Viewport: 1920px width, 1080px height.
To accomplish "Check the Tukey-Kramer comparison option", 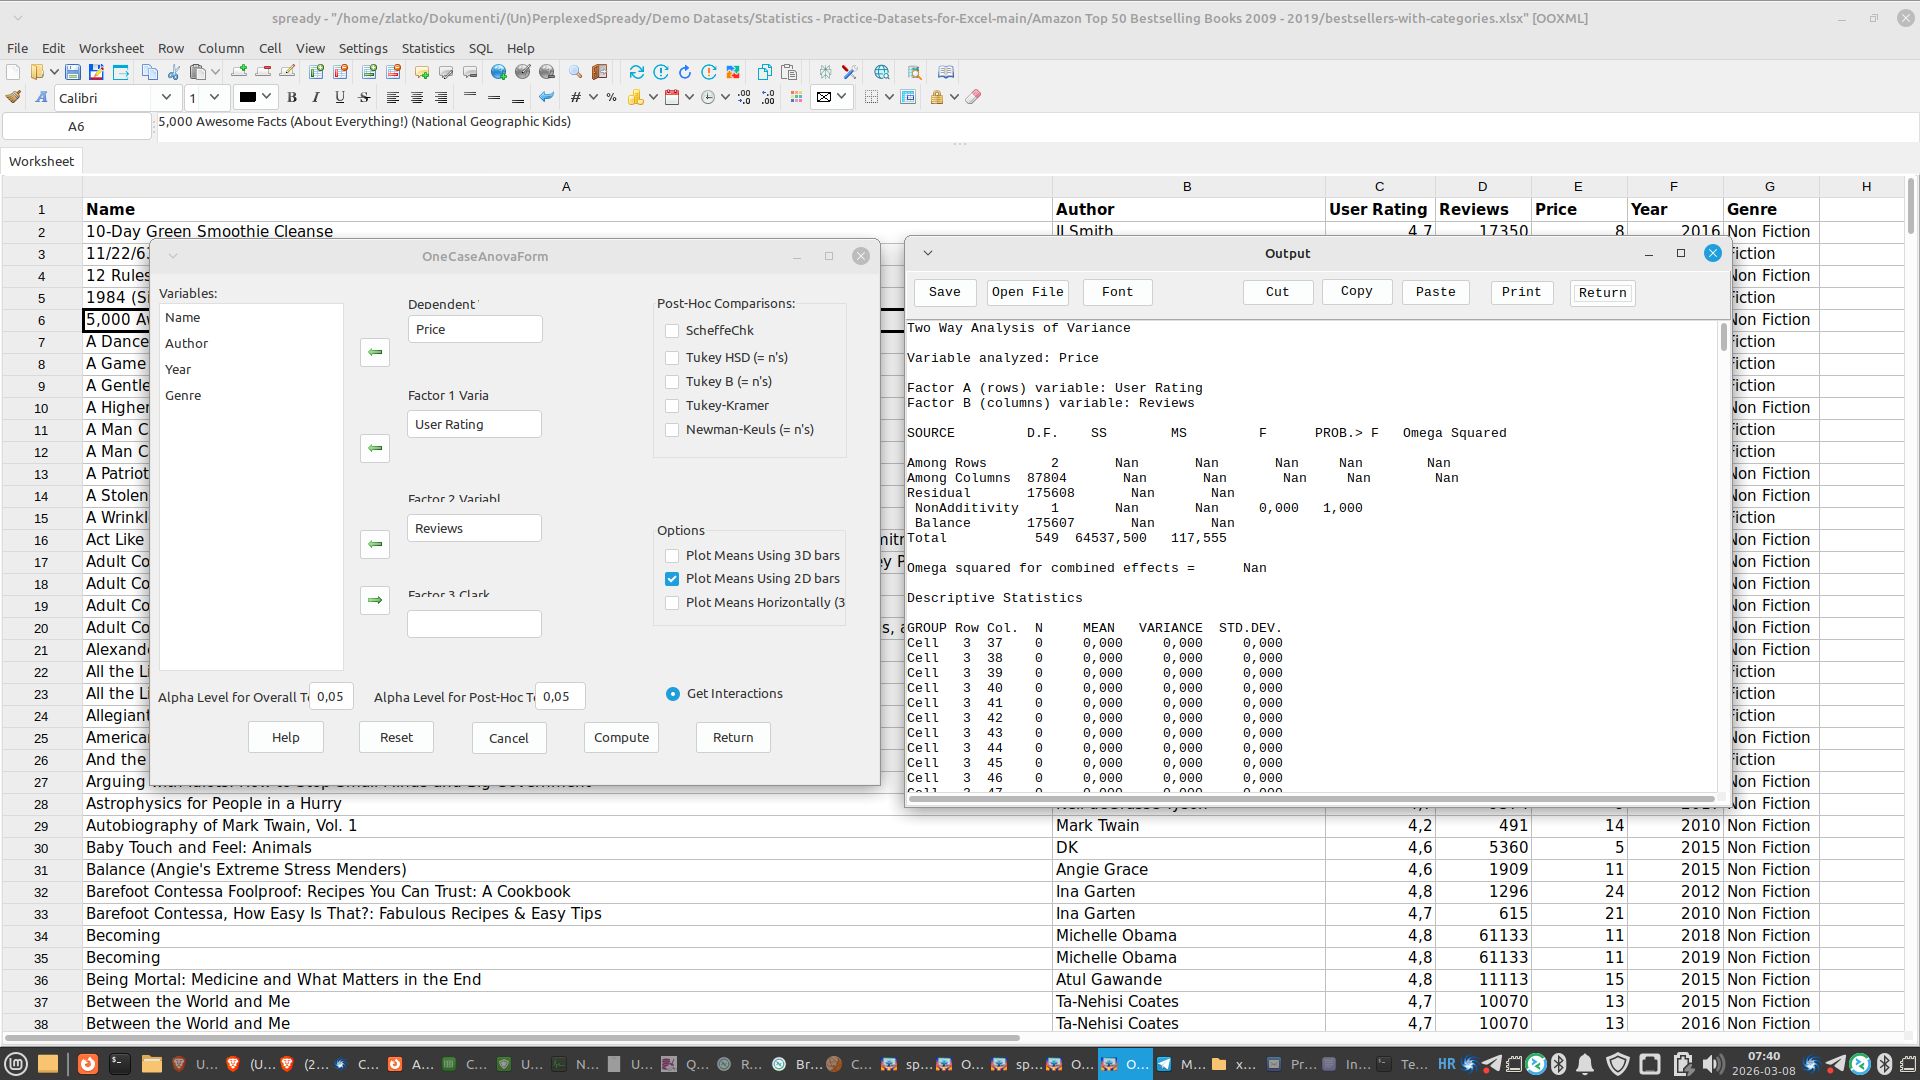I will 672,406.
